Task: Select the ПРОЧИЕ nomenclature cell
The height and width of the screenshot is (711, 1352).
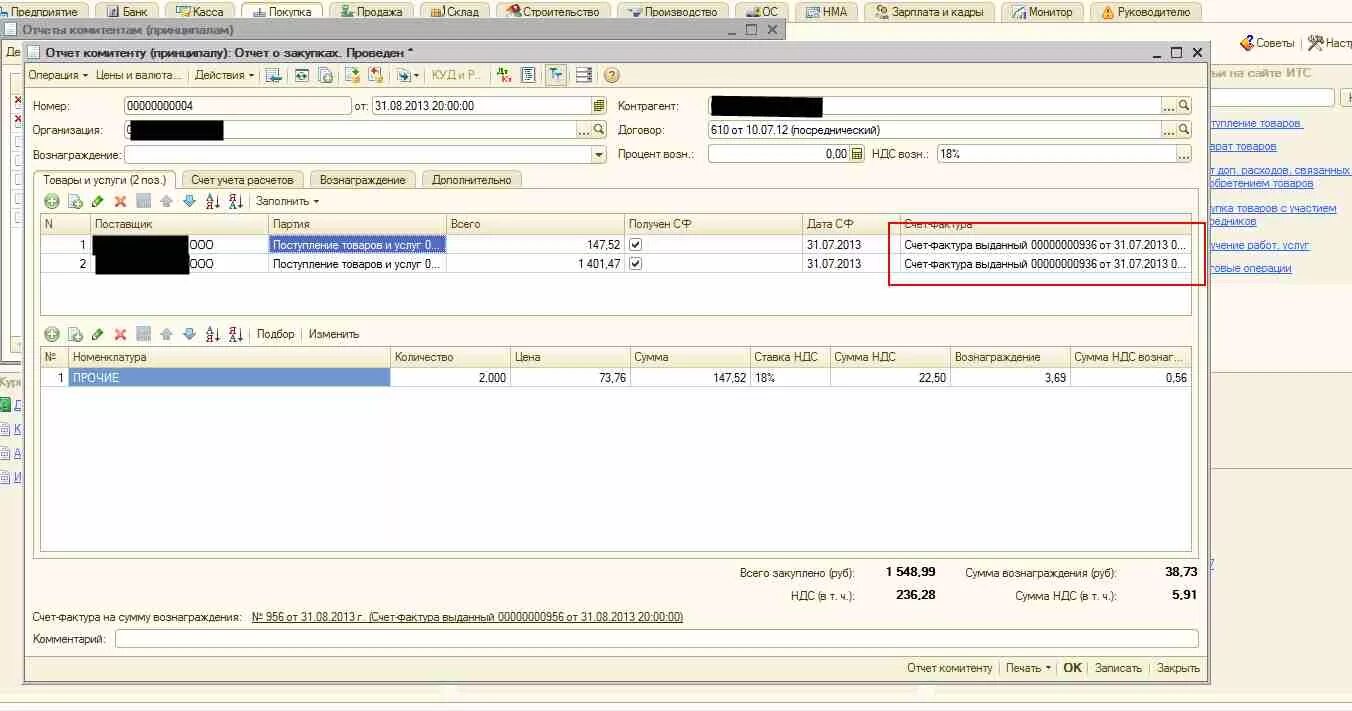Action: pyautogui.click(x=229, y=378)
